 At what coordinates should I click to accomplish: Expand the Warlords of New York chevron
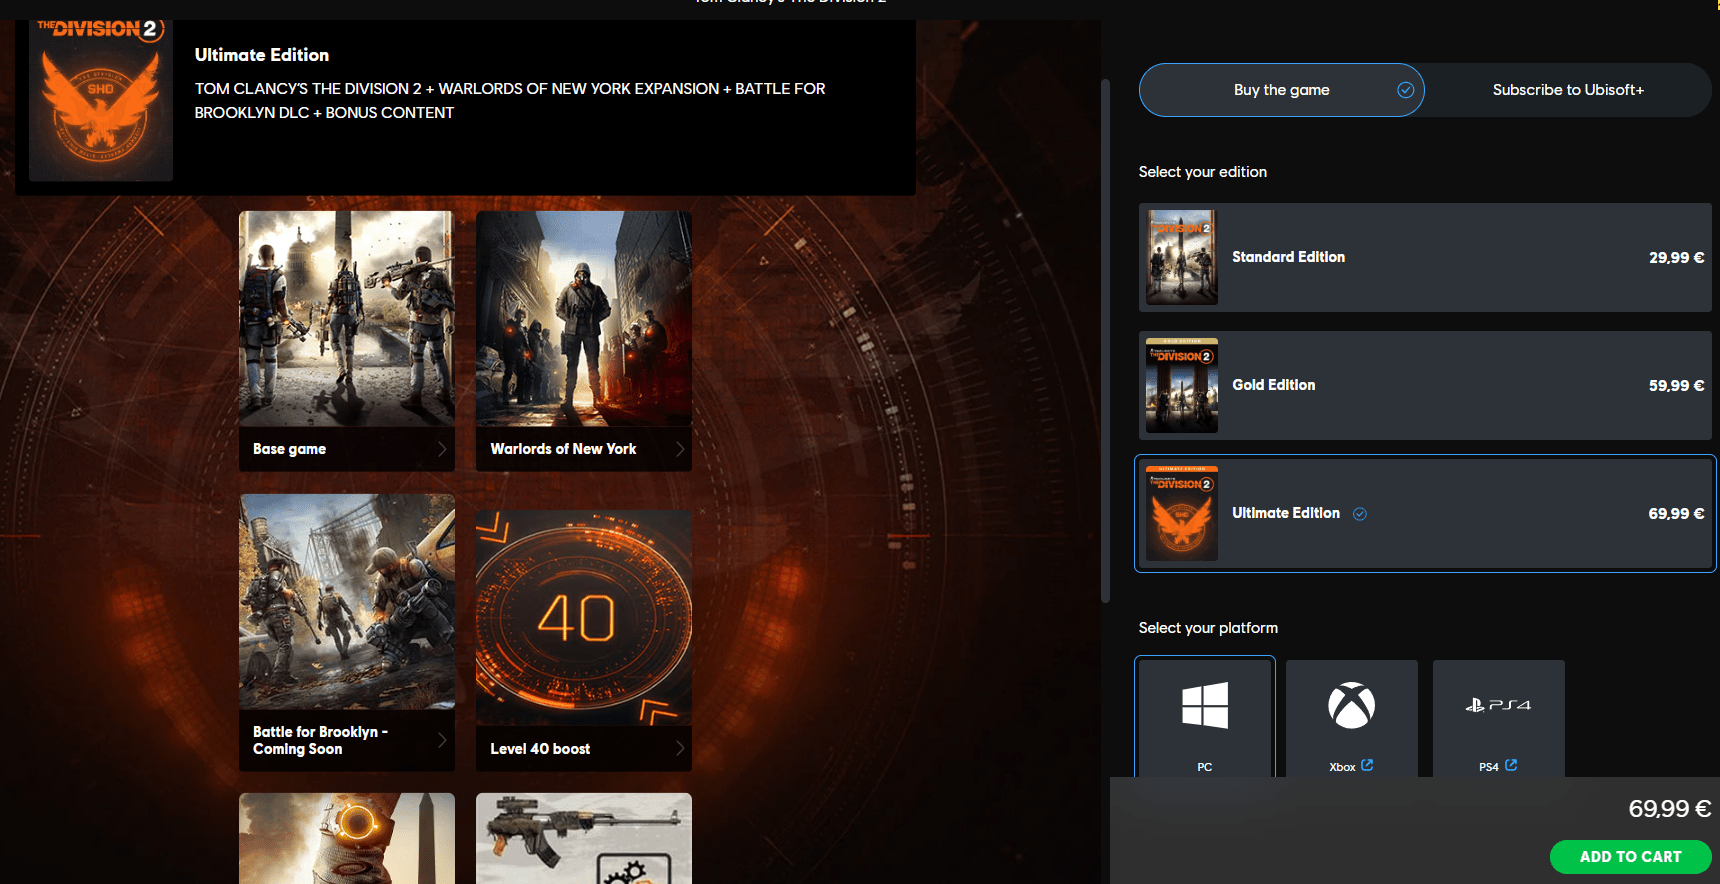[680, 449]
